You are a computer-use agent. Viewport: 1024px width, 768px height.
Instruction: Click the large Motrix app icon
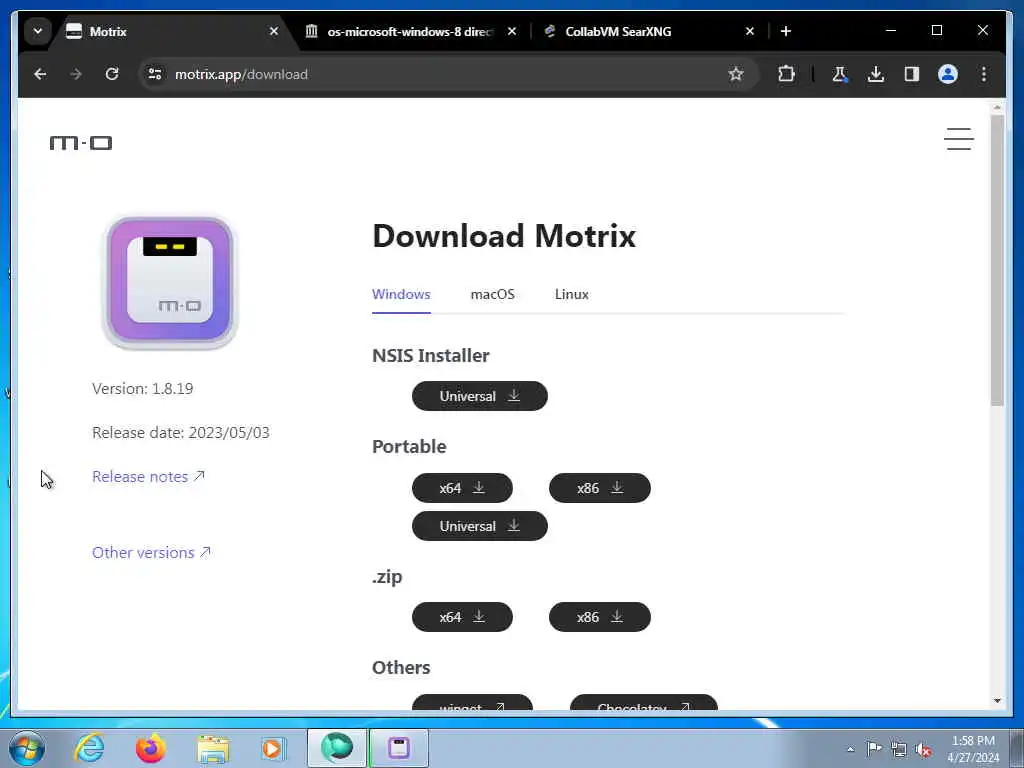(170, 282)
